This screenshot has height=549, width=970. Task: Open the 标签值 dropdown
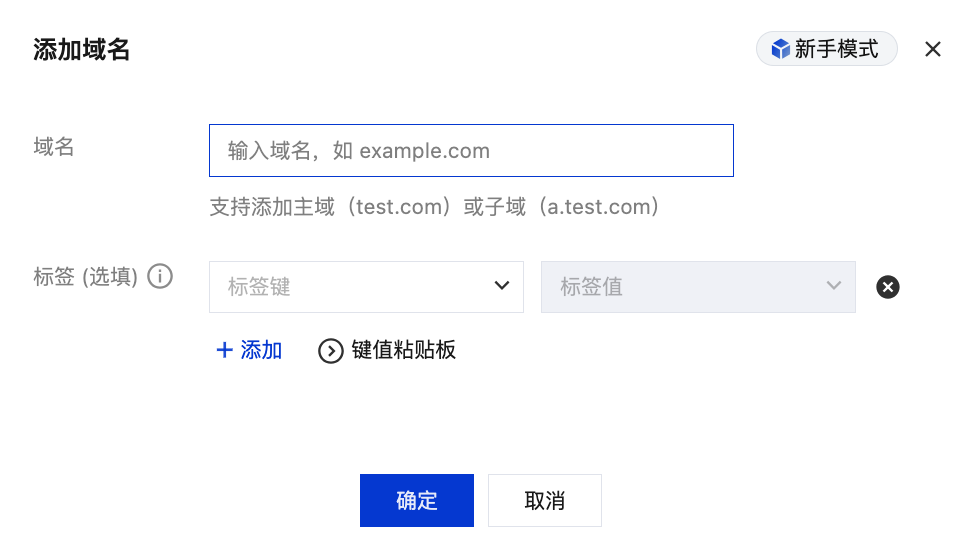pyautogui.click(x=698, y=287)
